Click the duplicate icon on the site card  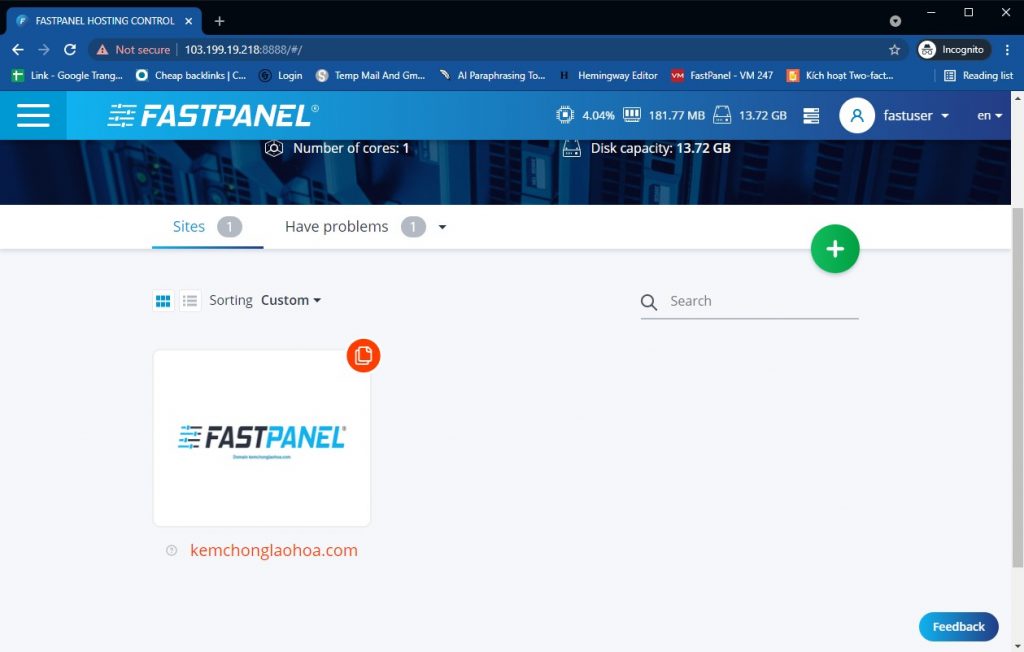click(x=363, y=355)
